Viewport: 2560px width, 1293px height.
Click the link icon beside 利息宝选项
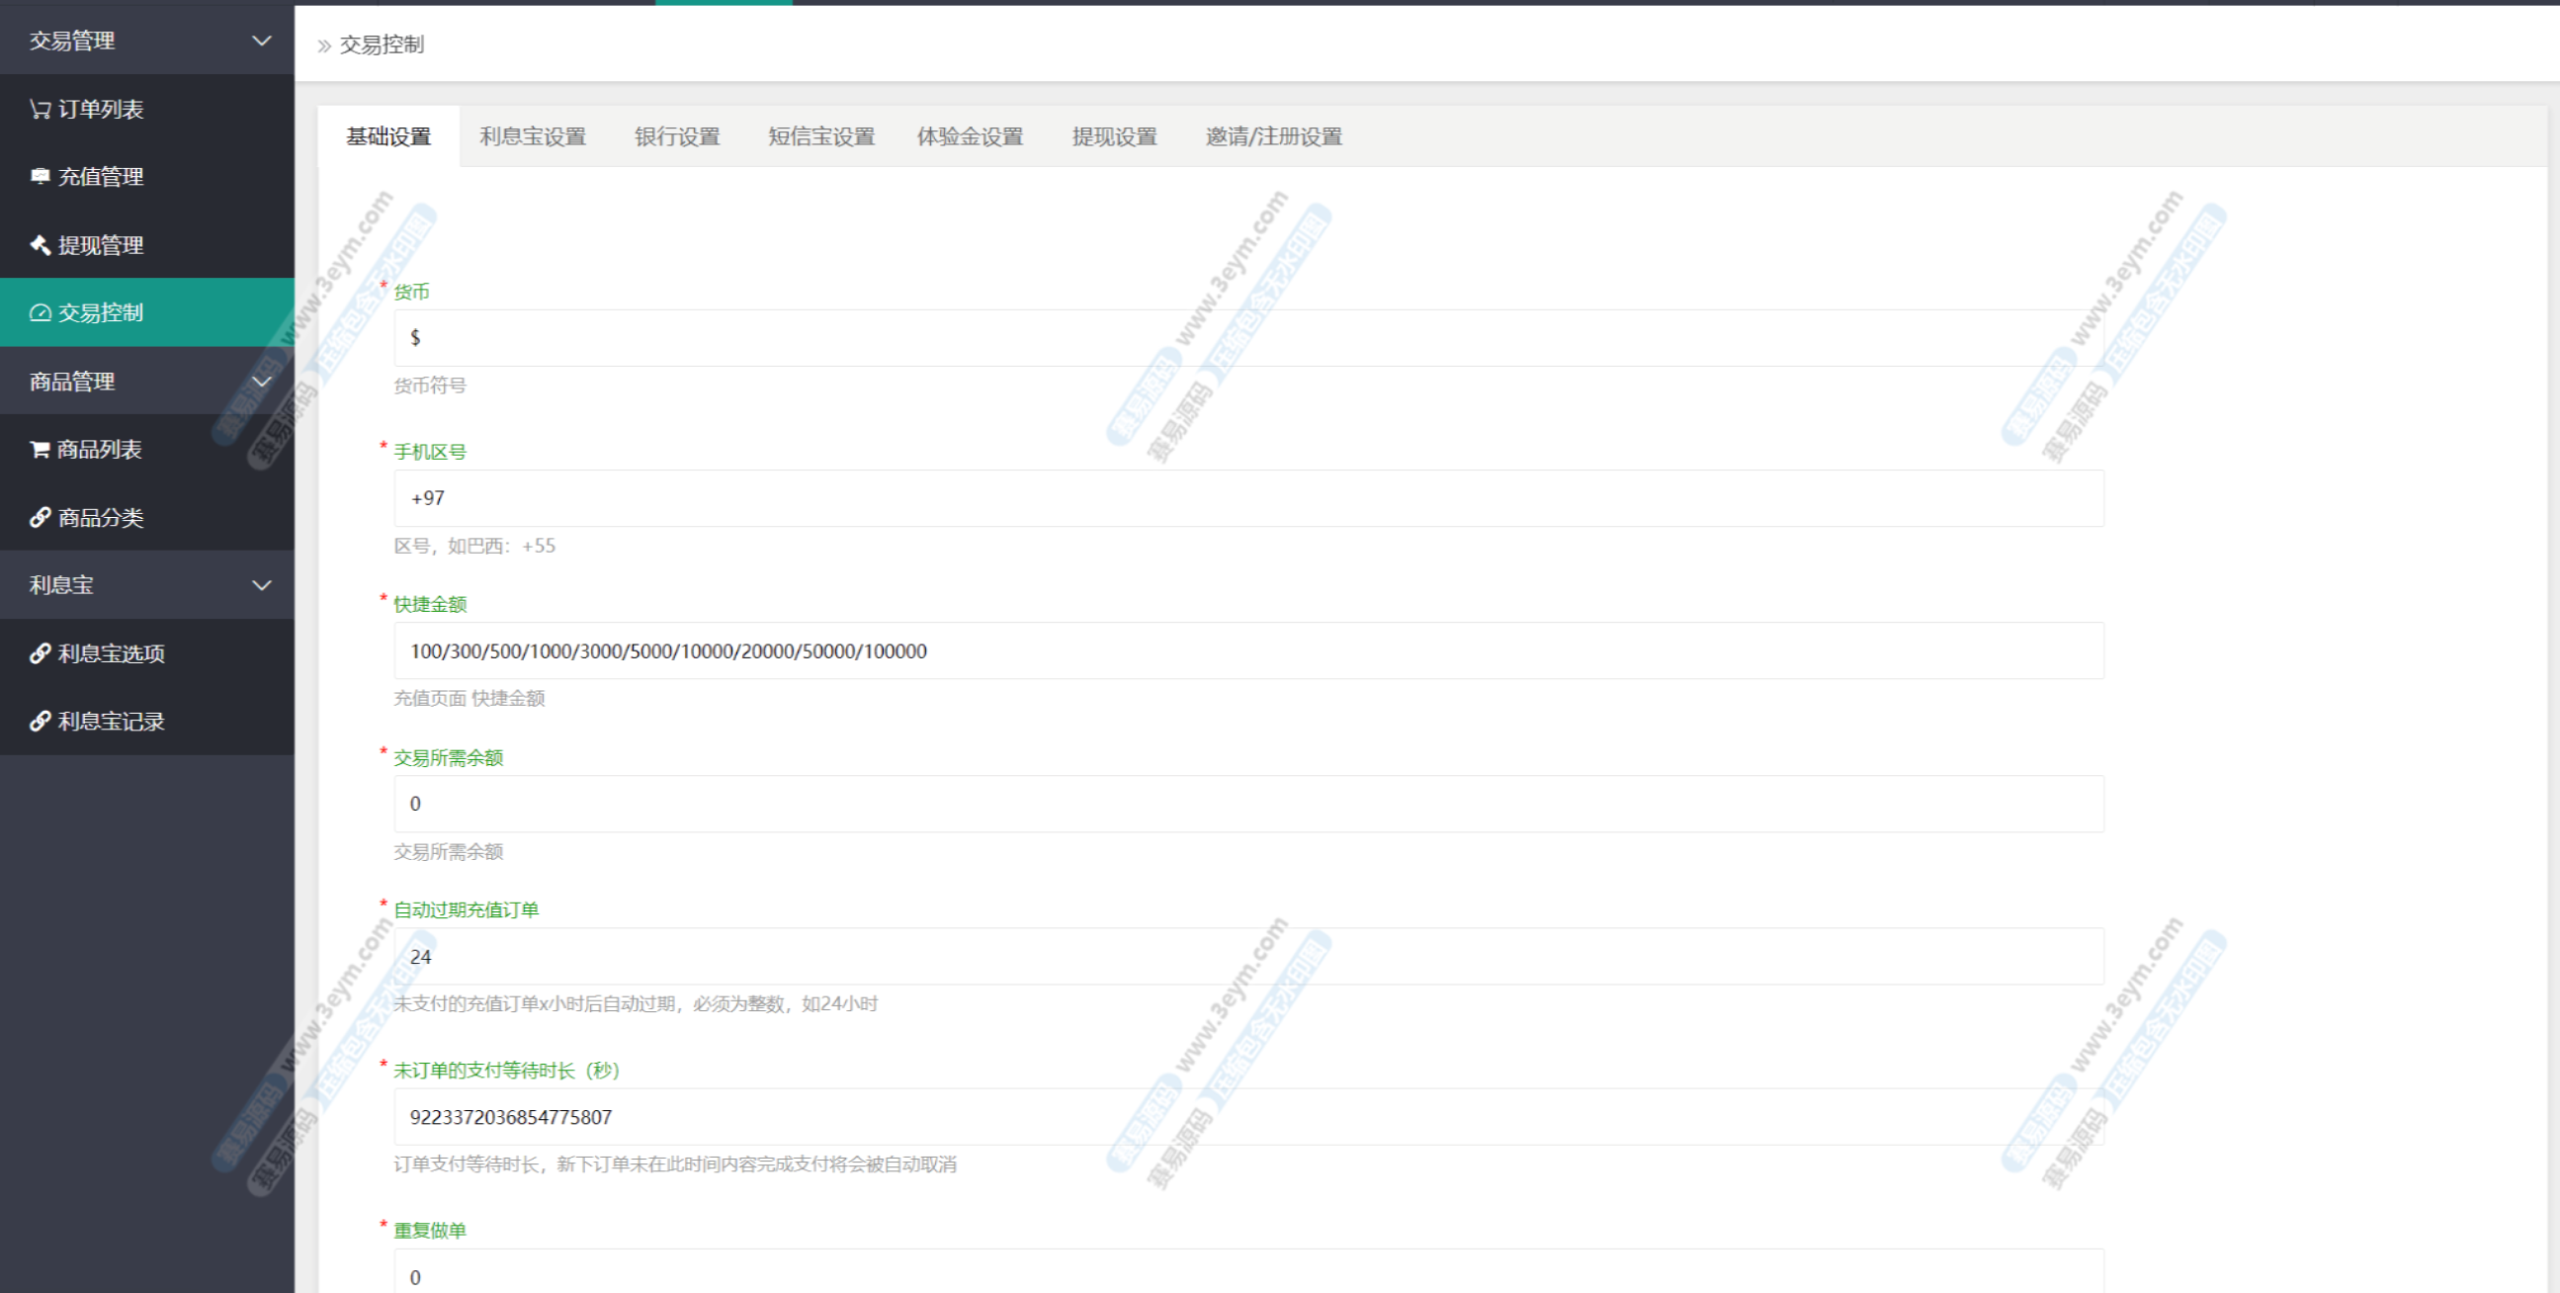click(40, 653)
